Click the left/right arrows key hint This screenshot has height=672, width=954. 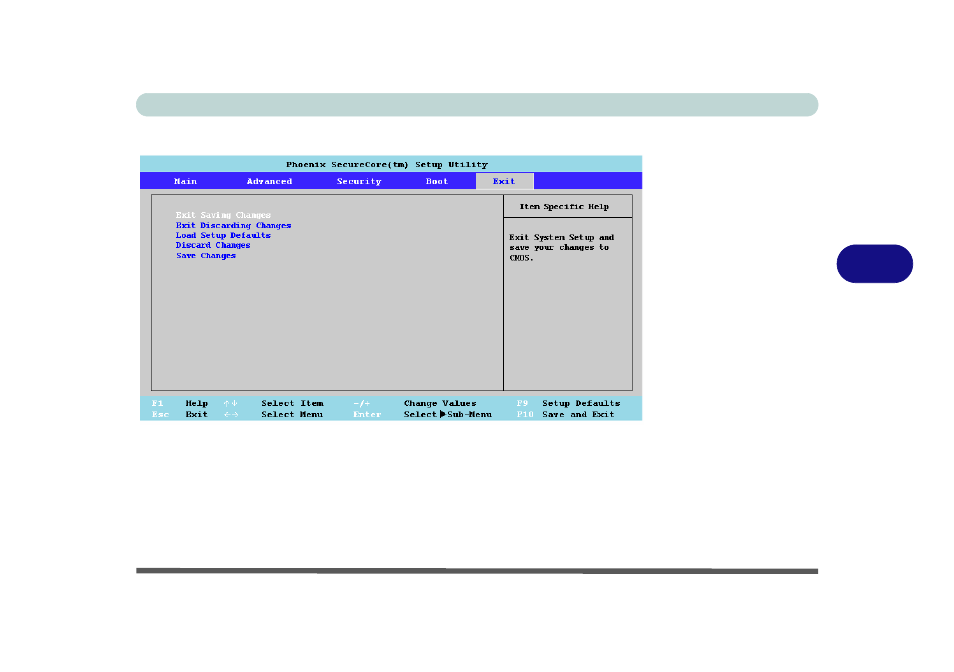[x=231, y=414]
